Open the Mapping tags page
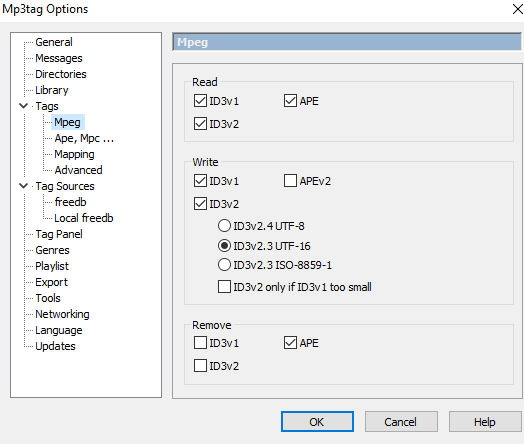The height and width of the screenshot is (444, 524). [75, 154]
